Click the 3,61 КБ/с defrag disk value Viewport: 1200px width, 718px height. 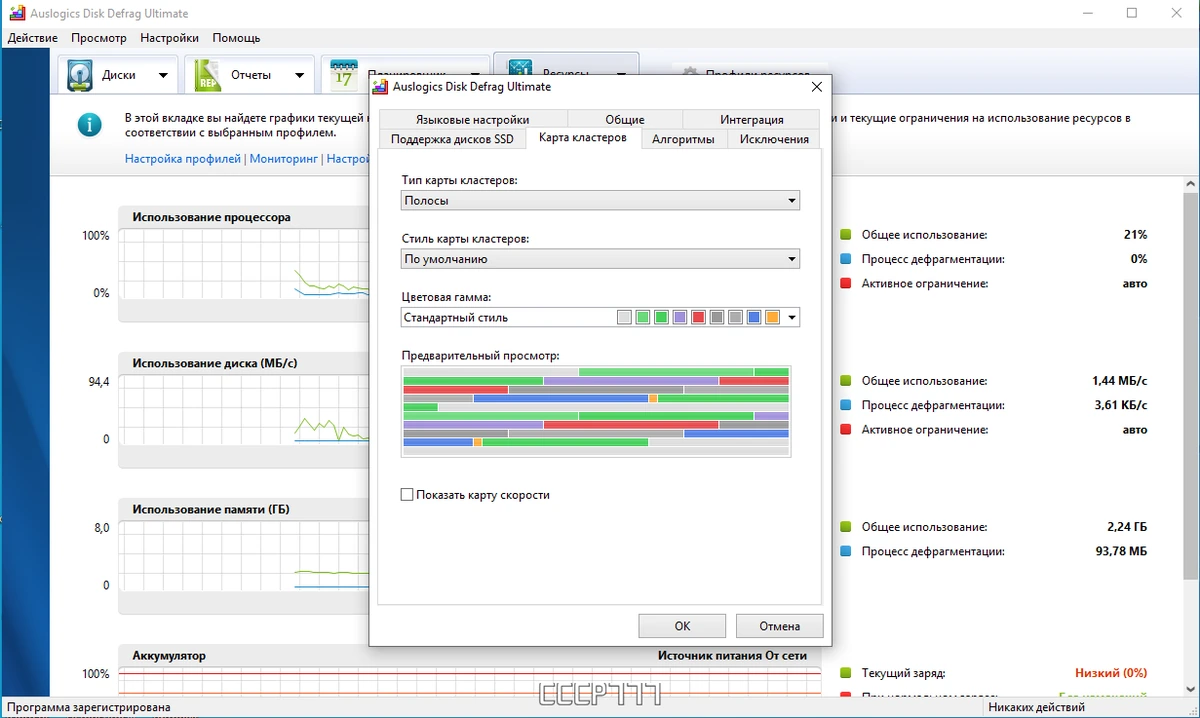pyautogui.click(x=1119, y=406)
